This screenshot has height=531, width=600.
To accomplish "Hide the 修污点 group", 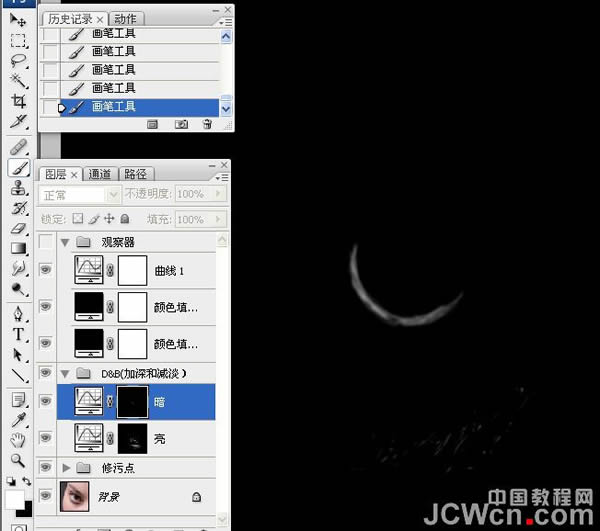I will pos(46,467).
